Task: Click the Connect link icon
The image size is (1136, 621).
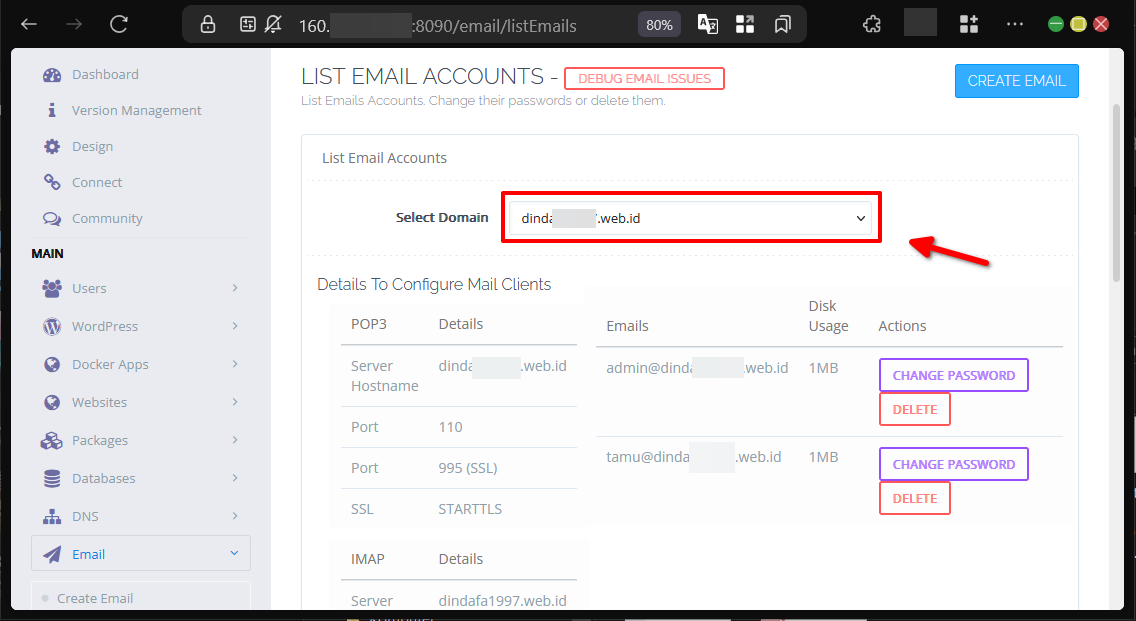Action: tap(52, 183)
